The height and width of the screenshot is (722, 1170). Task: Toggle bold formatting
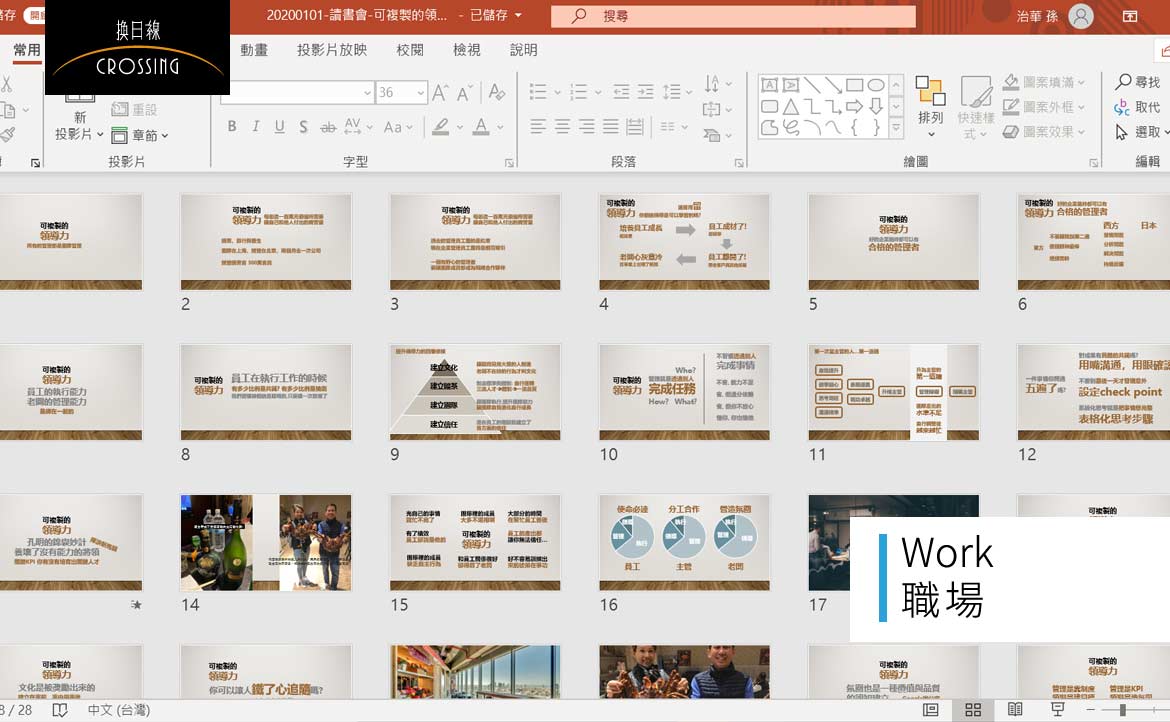[232, 127]
